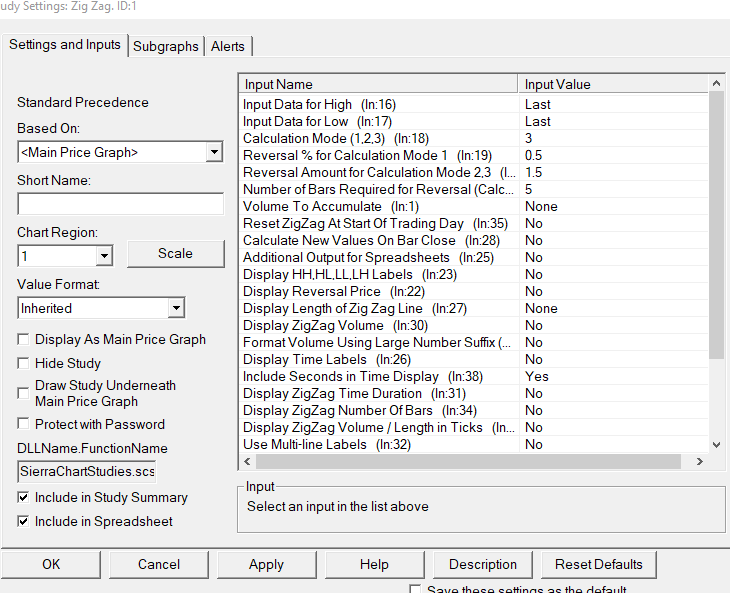Click the Reset Defaults button
730x593 pixels.
599,564
